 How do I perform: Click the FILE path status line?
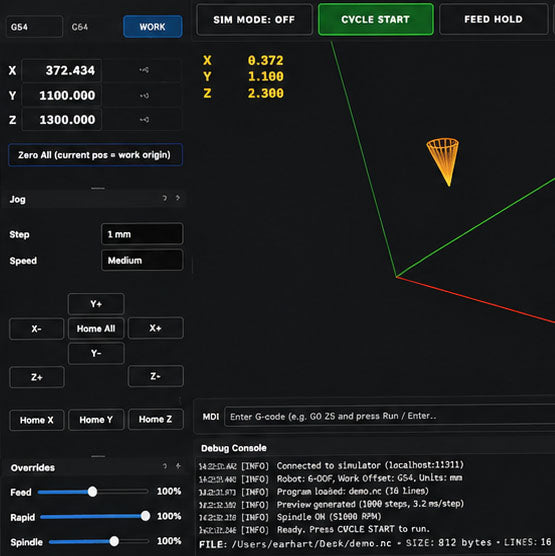tap(375, 543)
